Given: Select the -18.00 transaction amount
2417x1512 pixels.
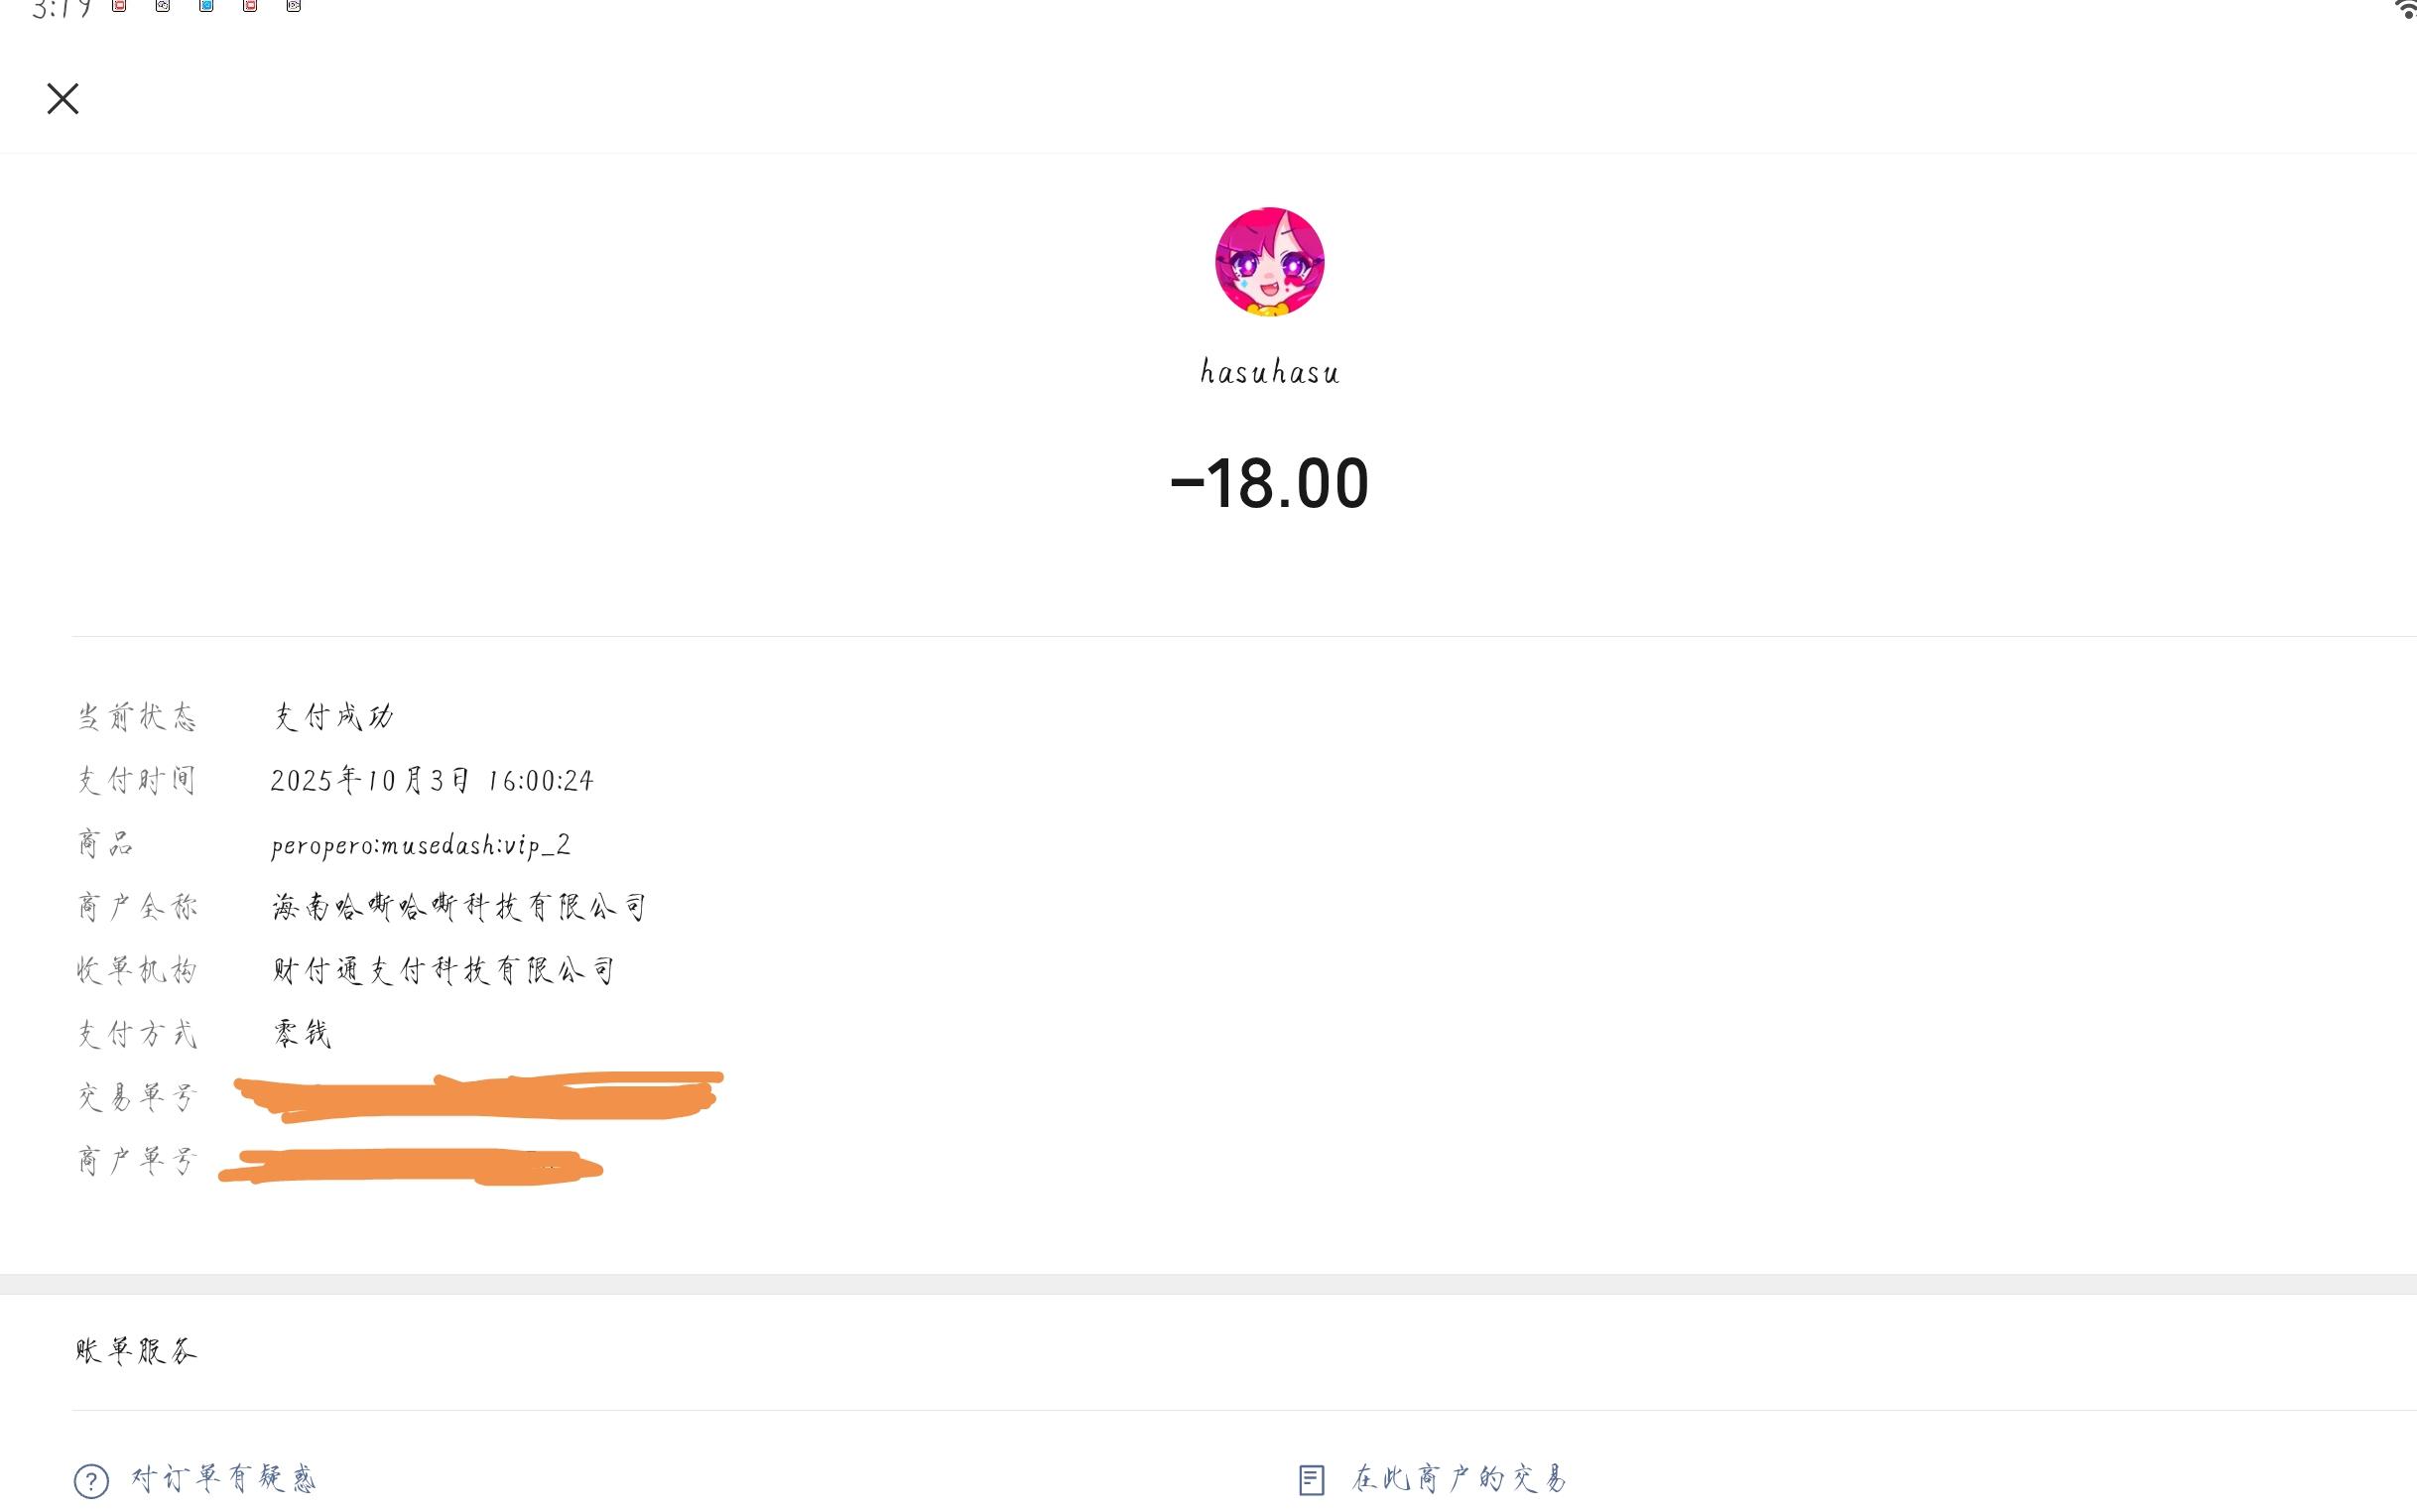Looking at the screenshot, I should pyautogui.click(x=1270, y=484).
